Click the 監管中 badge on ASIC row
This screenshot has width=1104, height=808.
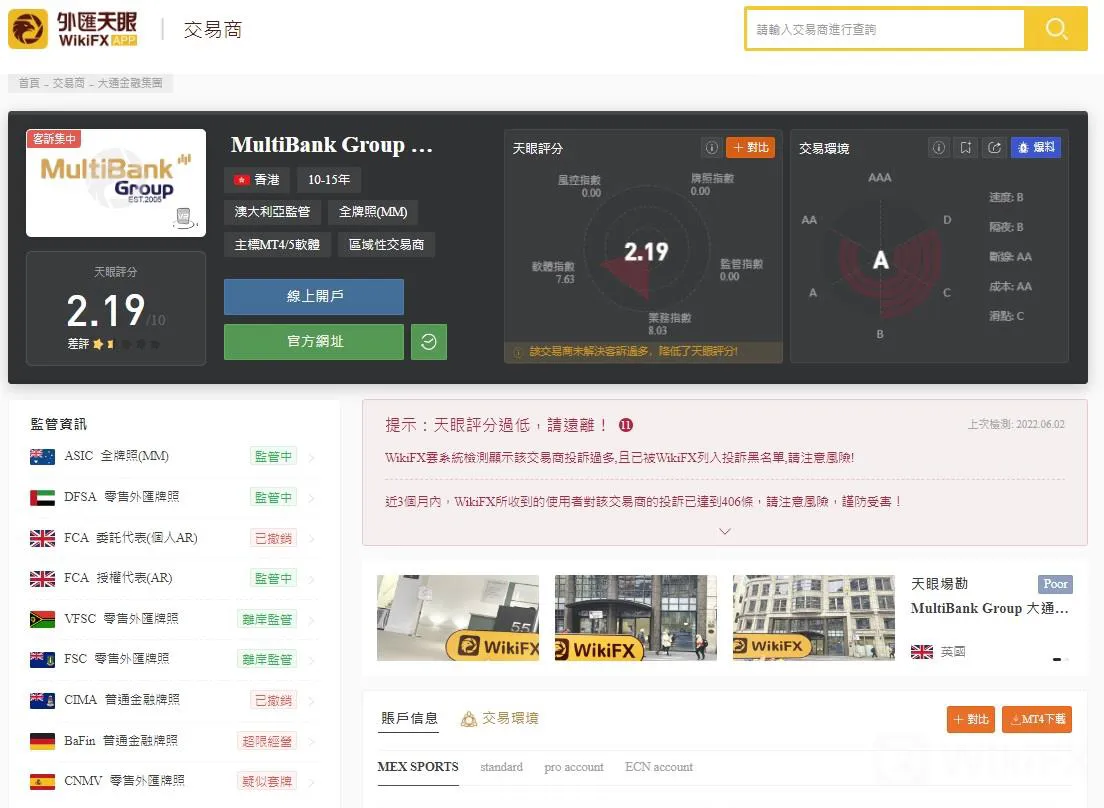point(273,456)
